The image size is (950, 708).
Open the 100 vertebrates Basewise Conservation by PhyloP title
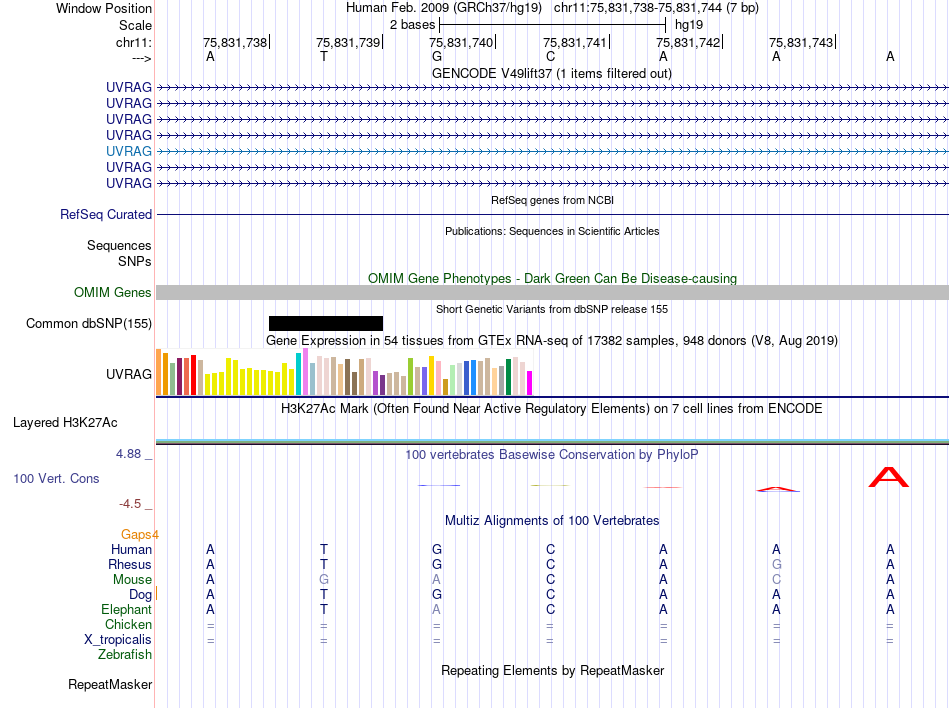[552, 454]
